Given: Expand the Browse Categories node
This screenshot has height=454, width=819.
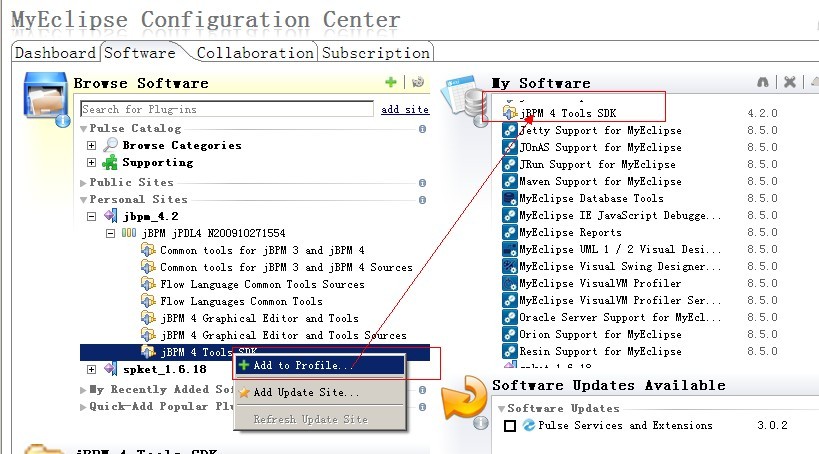Looking at the screenshot, I should coord(91,145).
